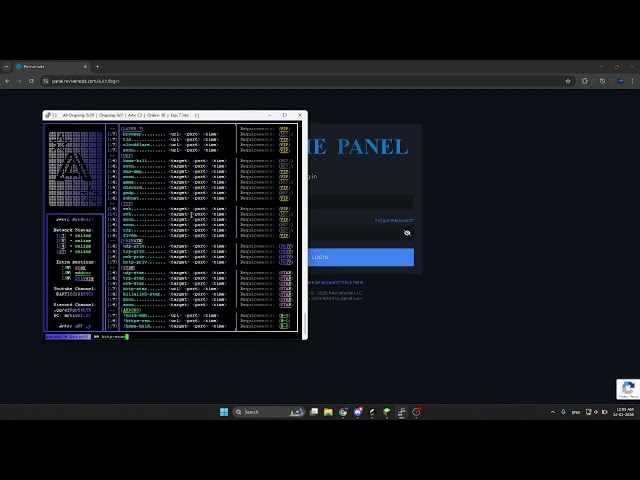Follow the create an account click here link

coord(336,282)
